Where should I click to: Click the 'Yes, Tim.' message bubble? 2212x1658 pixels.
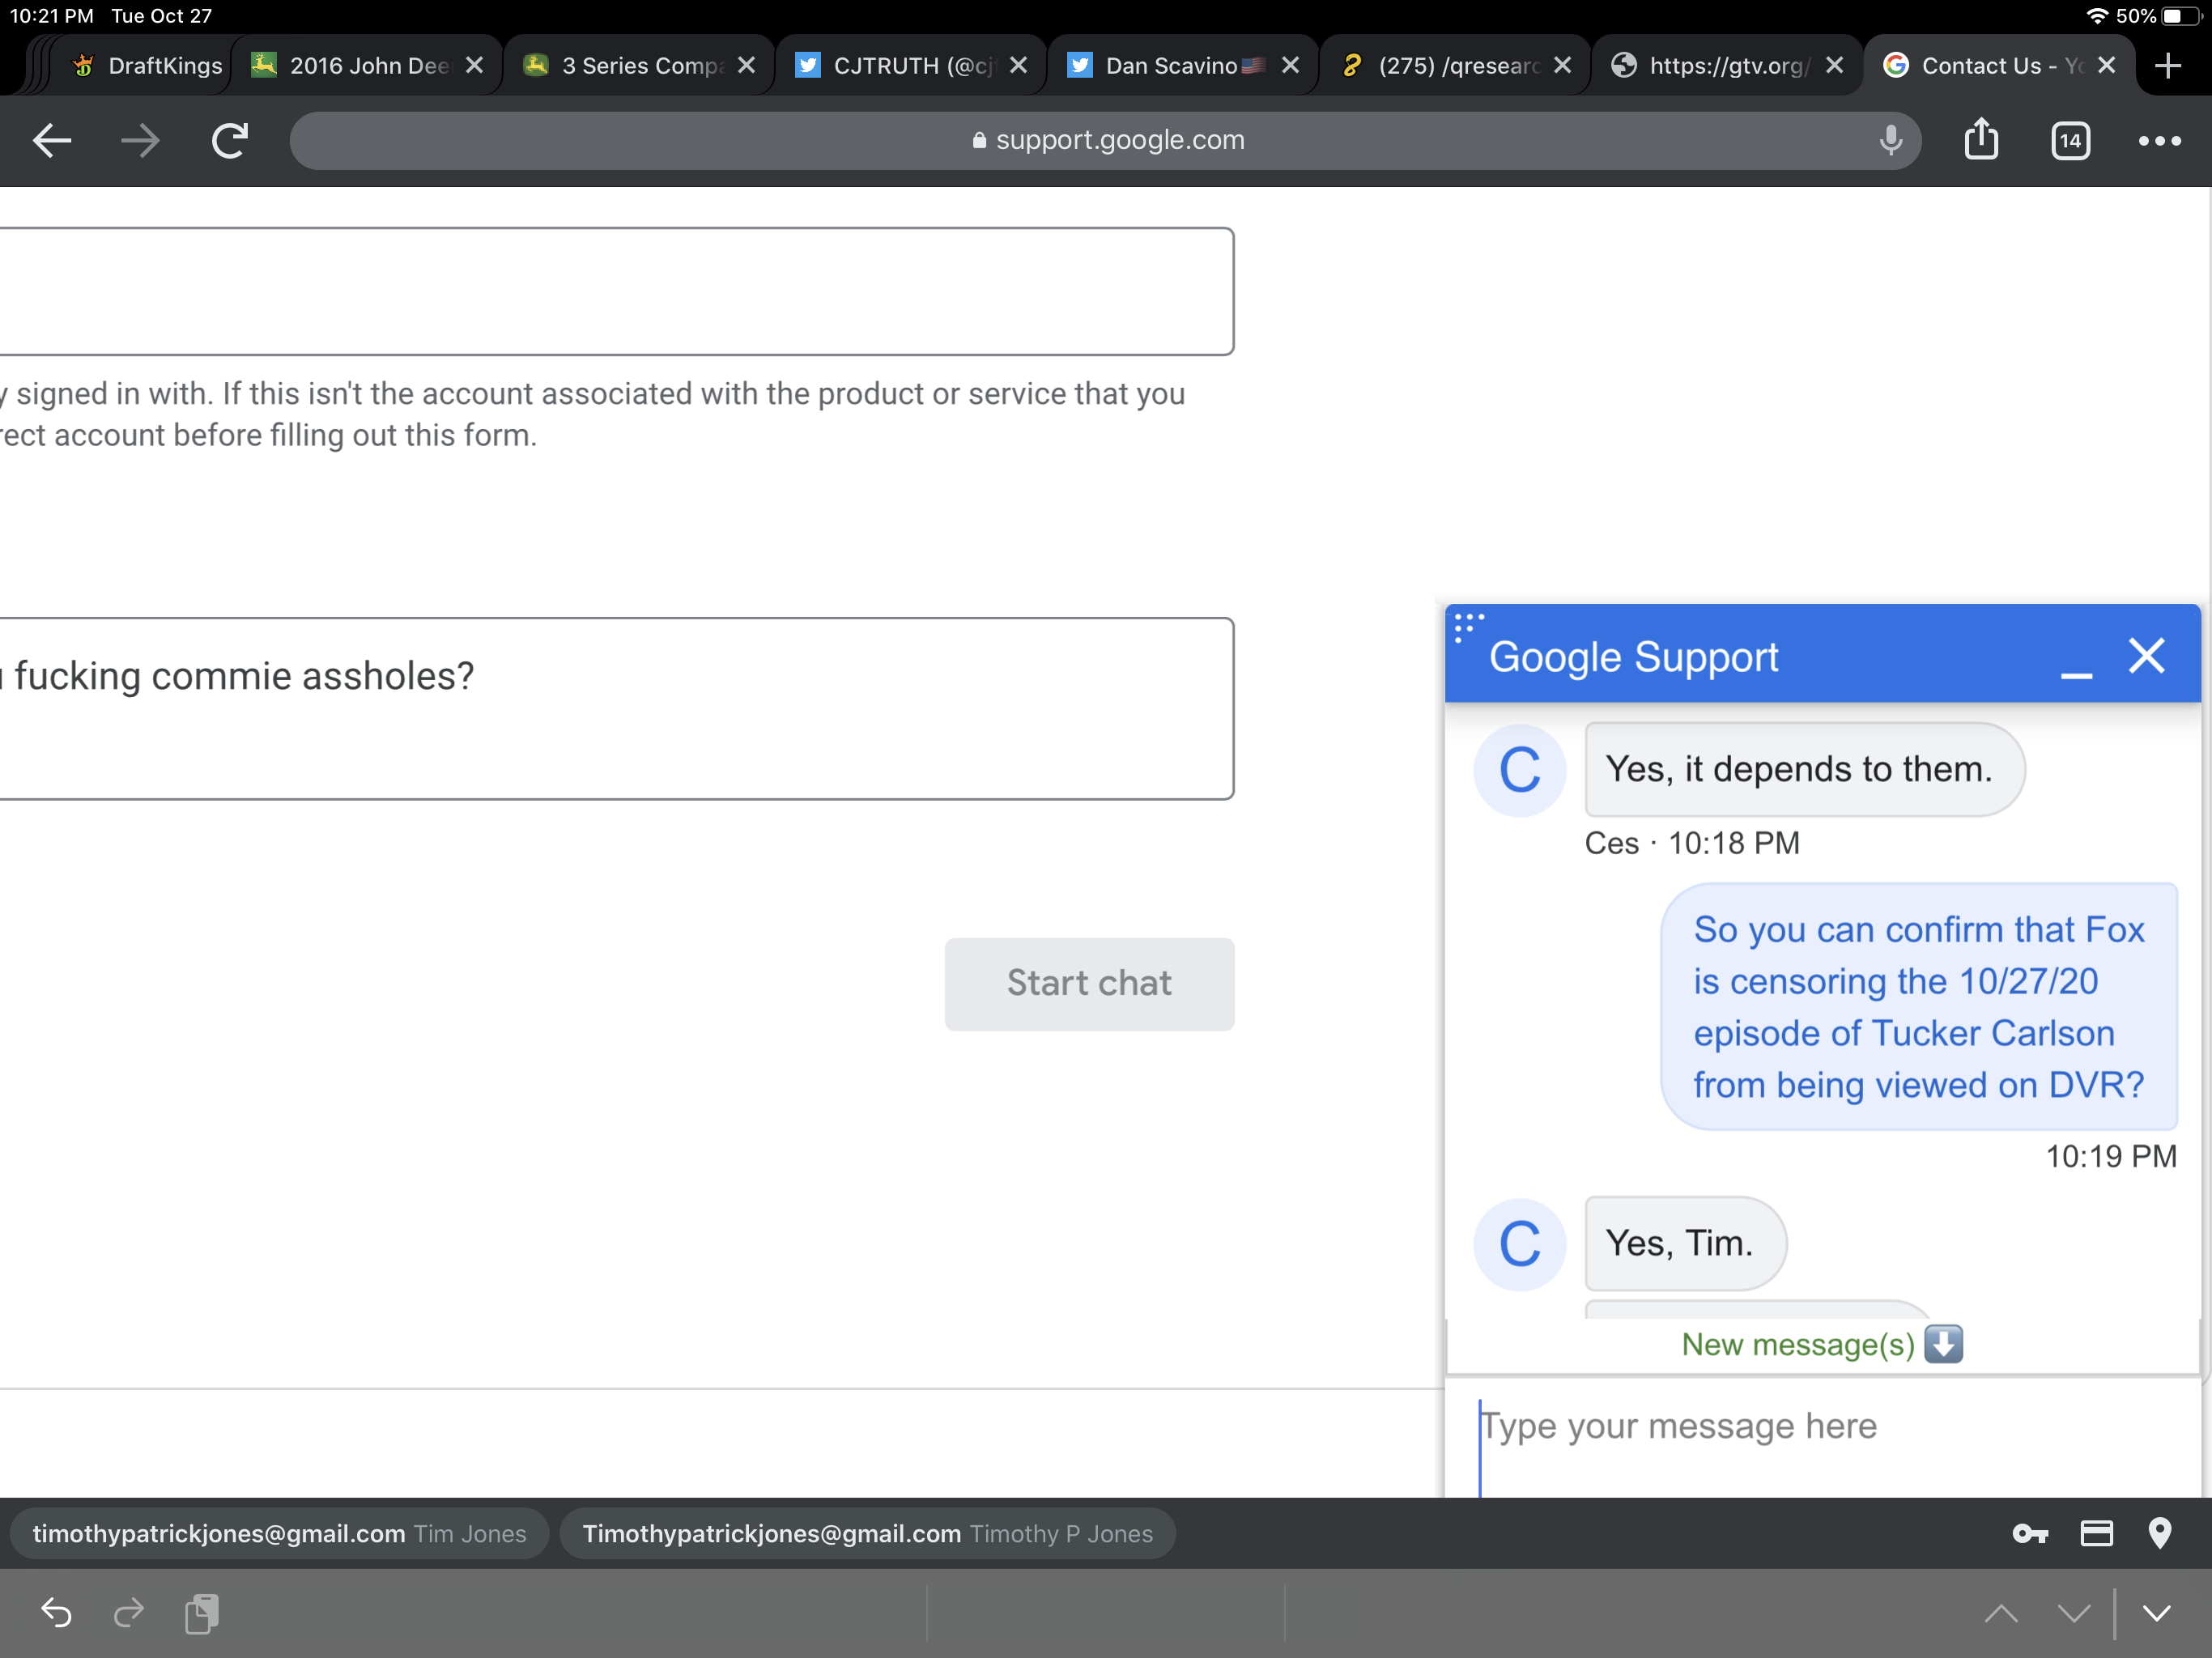[1685, 1243]
